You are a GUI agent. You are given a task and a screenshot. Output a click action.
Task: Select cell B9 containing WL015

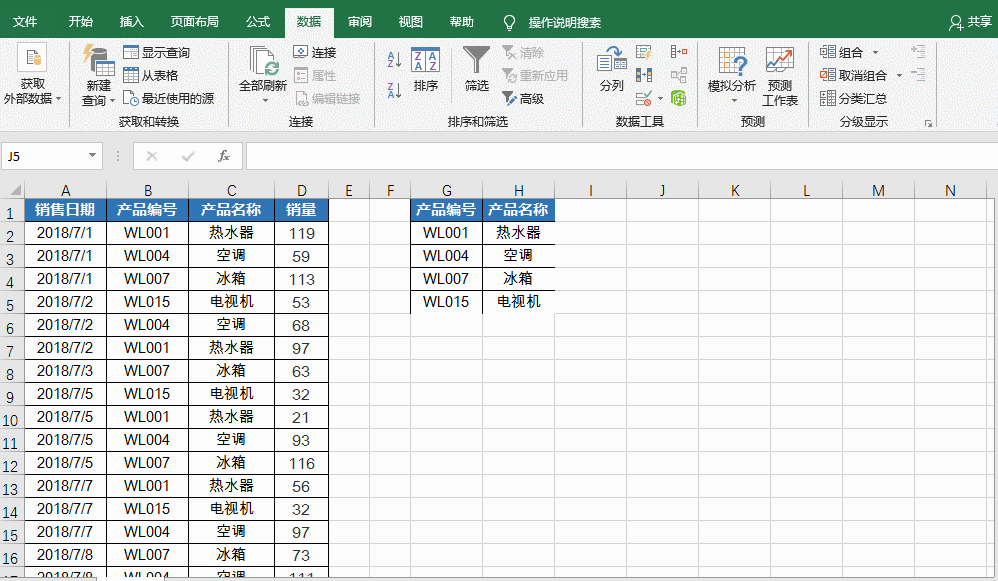coord(148,393)
